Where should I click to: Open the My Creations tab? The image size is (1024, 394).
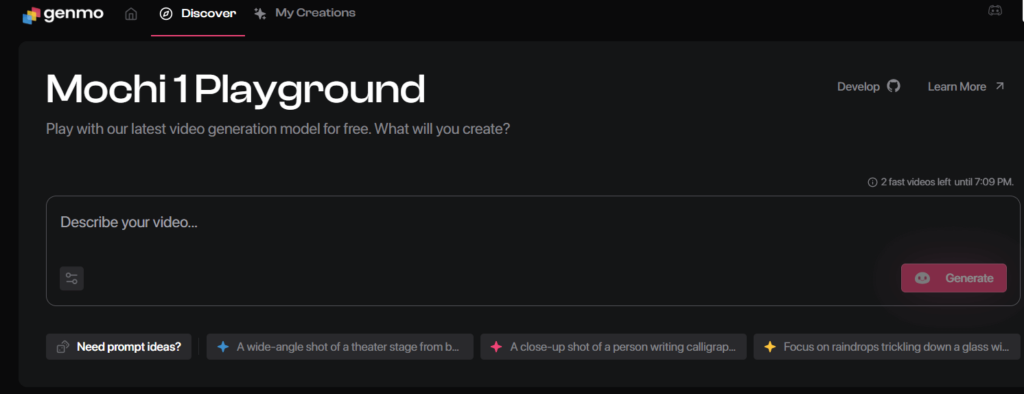305,13
